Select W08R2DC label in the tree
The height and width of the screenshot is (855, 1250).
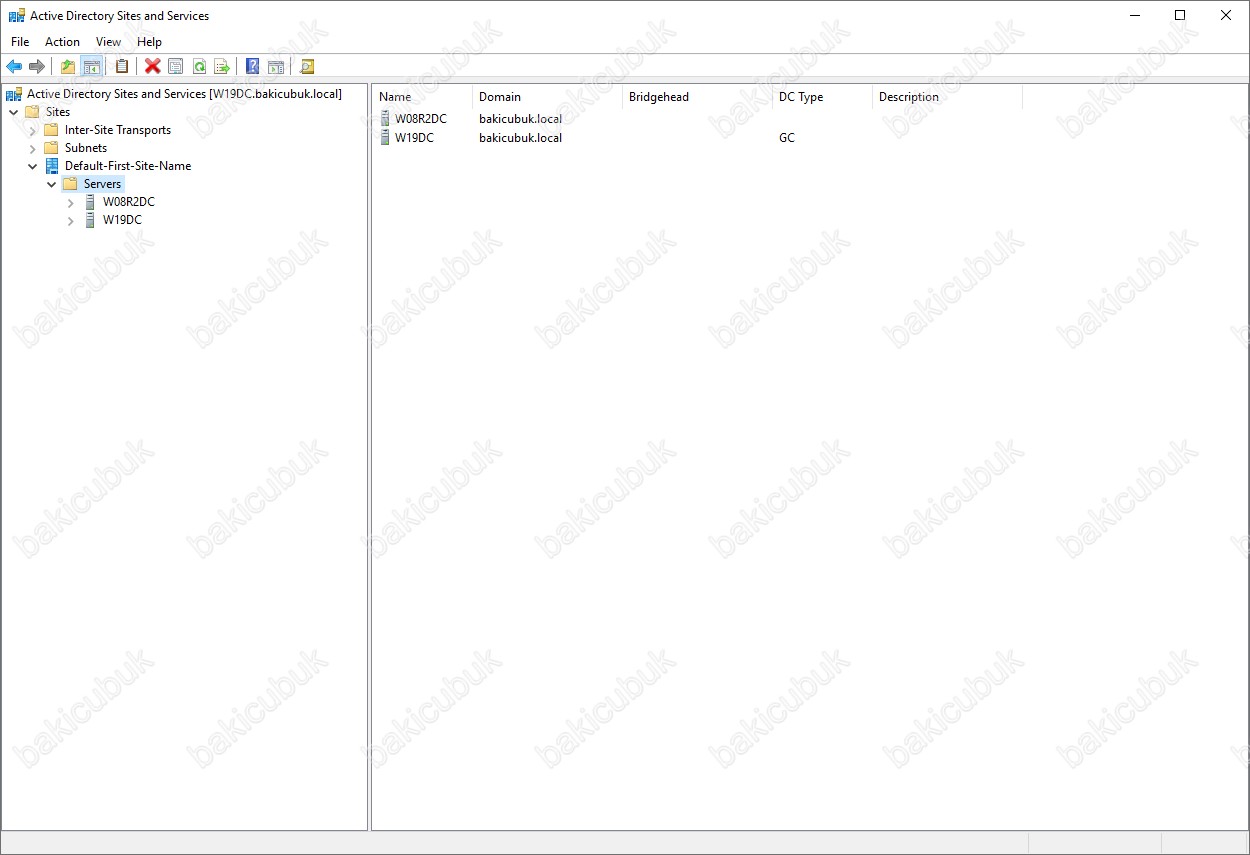click(x=129, y=202)
